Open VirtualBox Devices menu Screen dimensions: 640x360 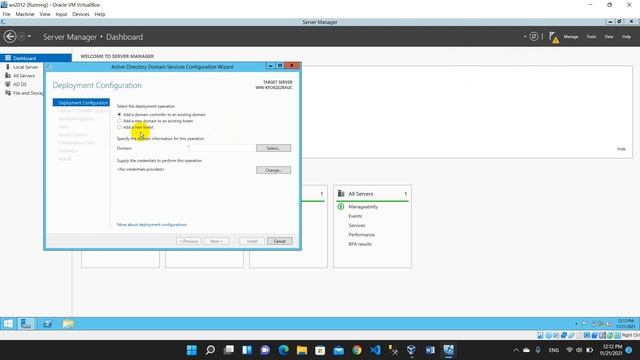point(81,14)
